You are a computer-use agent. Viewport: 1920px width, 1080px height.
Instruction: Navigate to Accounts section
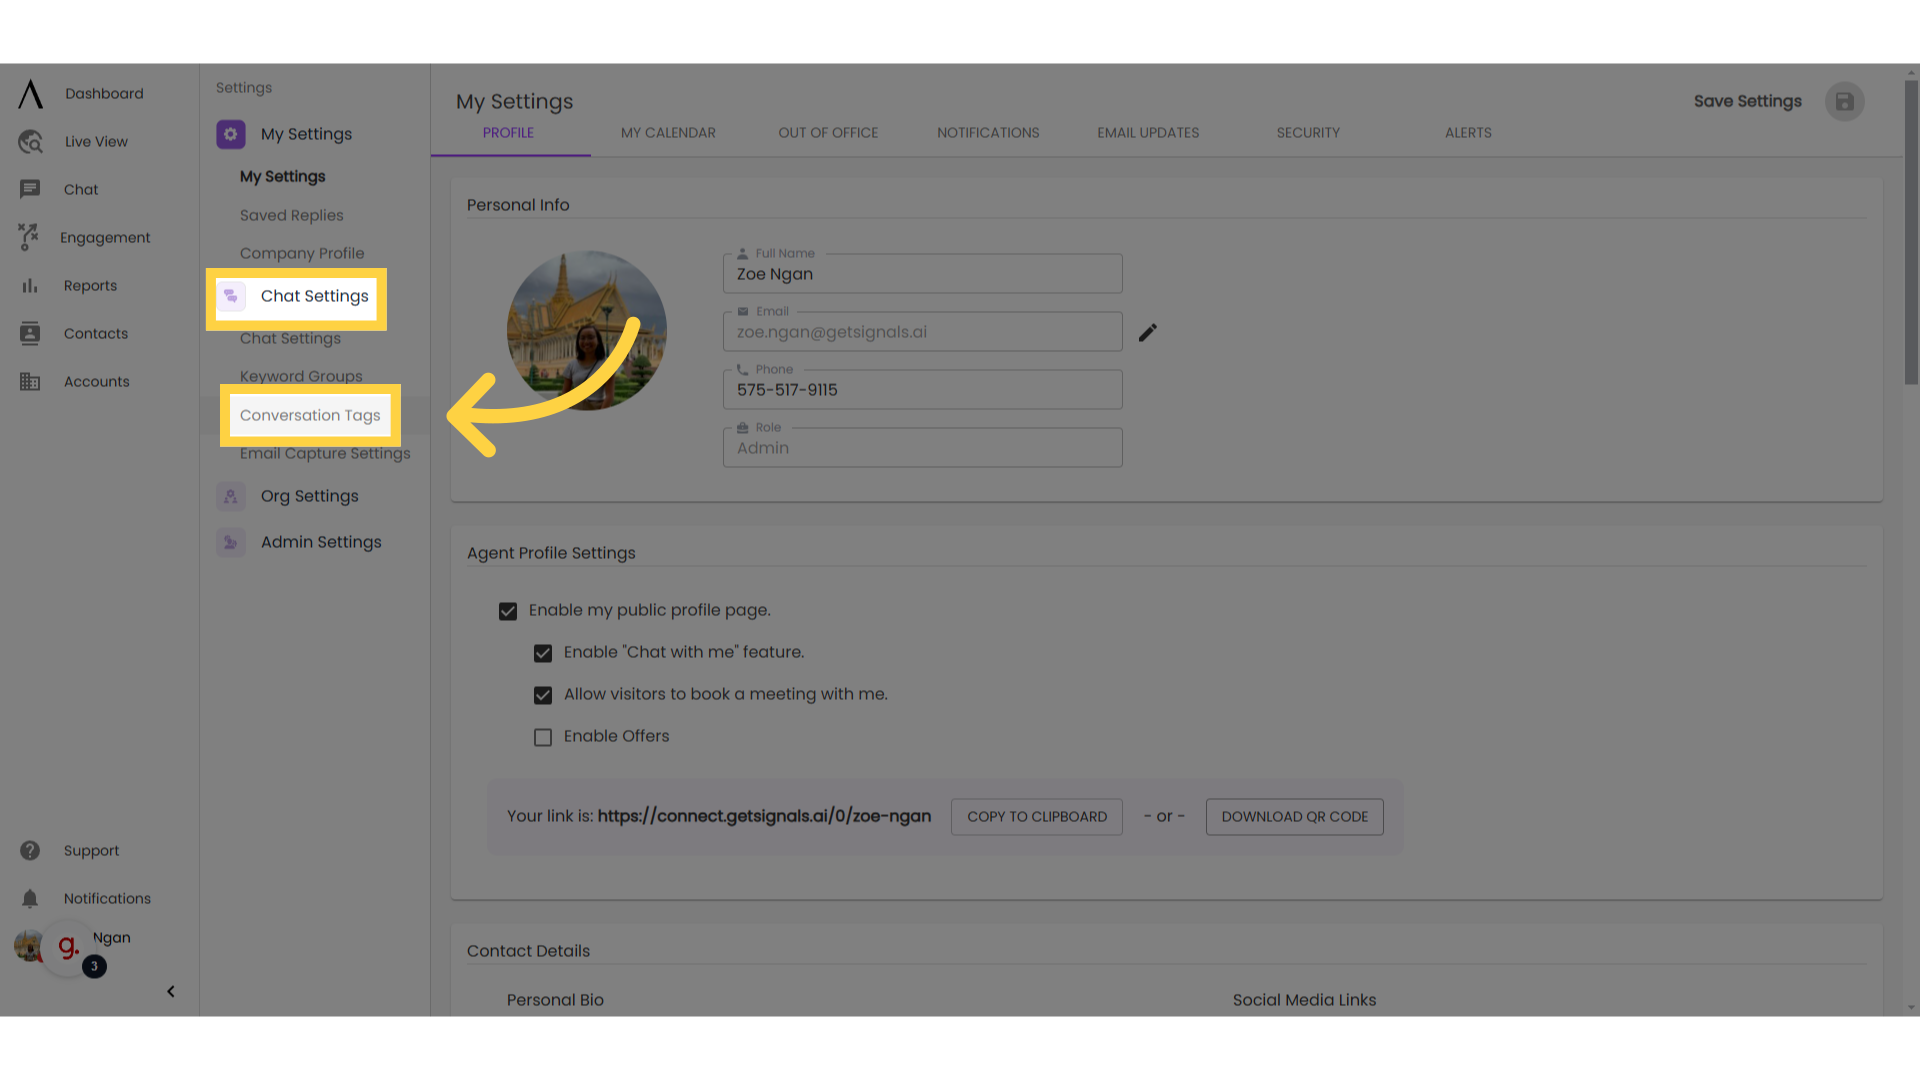(x=96, y=381)
